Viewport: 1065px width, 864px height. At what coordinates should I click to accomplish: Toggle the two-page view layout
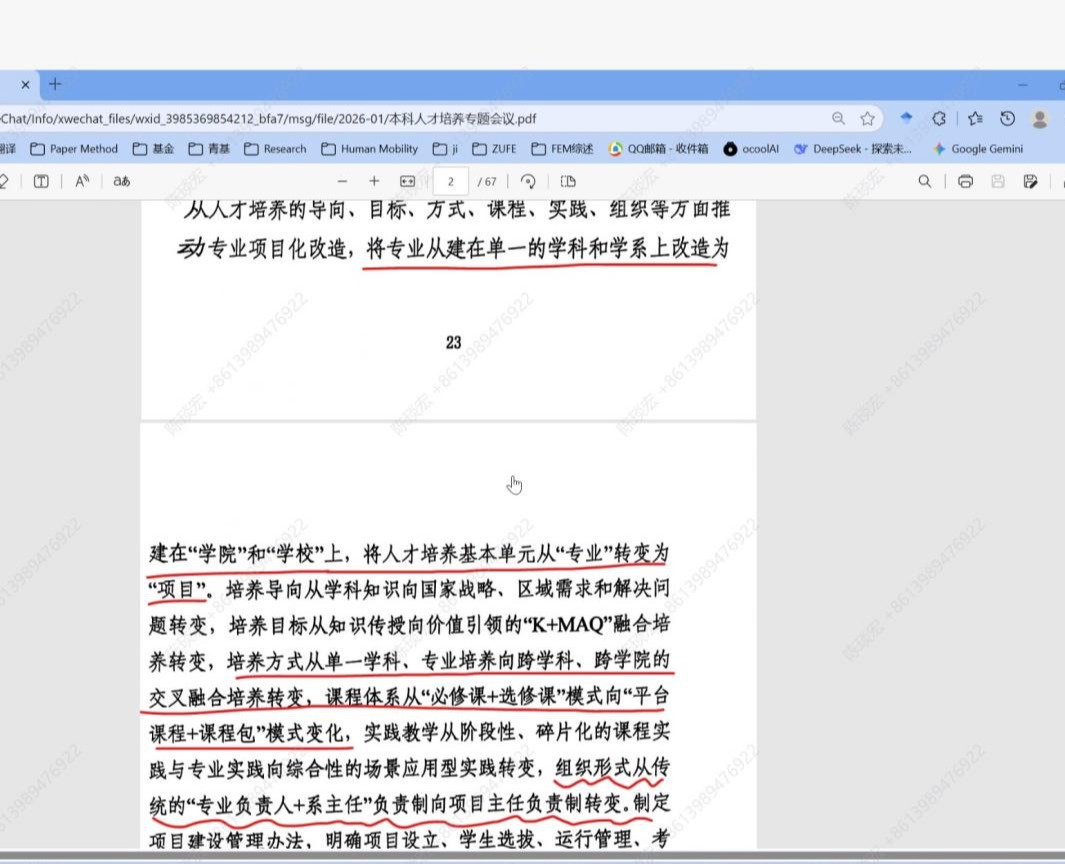(568, 181)
